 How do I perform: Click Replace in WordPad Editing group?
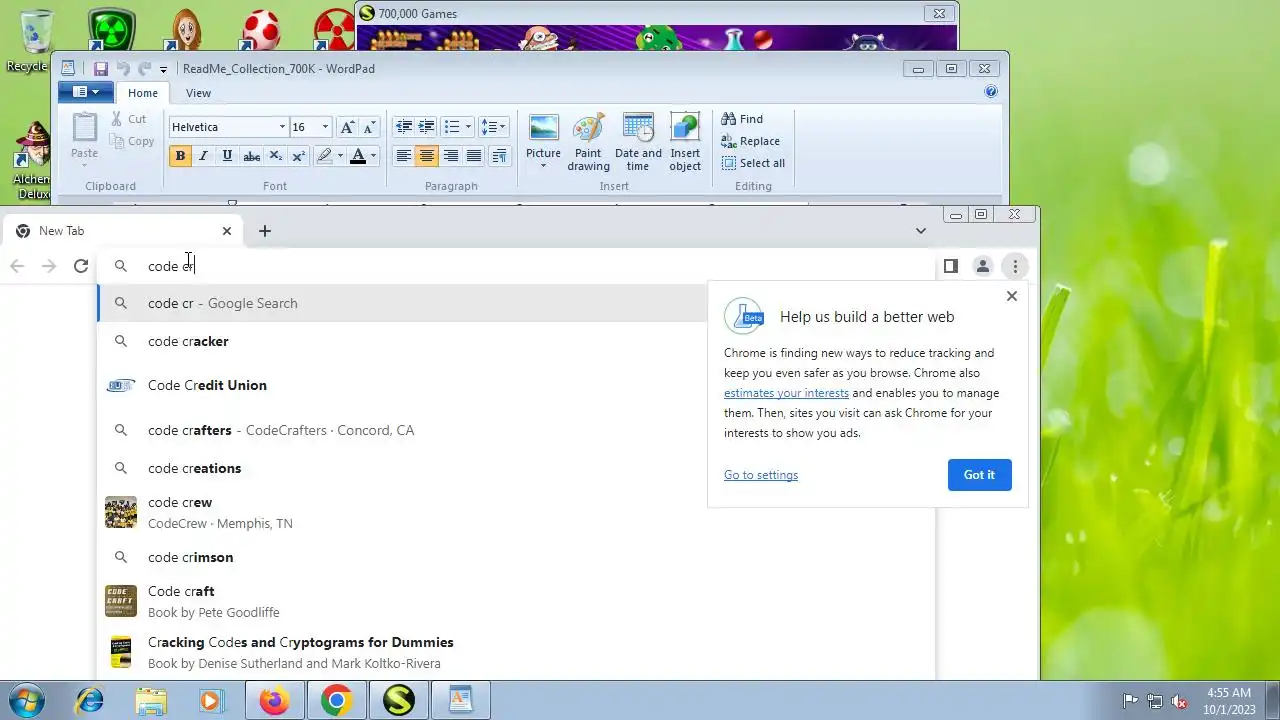click(x=750, y=141)
